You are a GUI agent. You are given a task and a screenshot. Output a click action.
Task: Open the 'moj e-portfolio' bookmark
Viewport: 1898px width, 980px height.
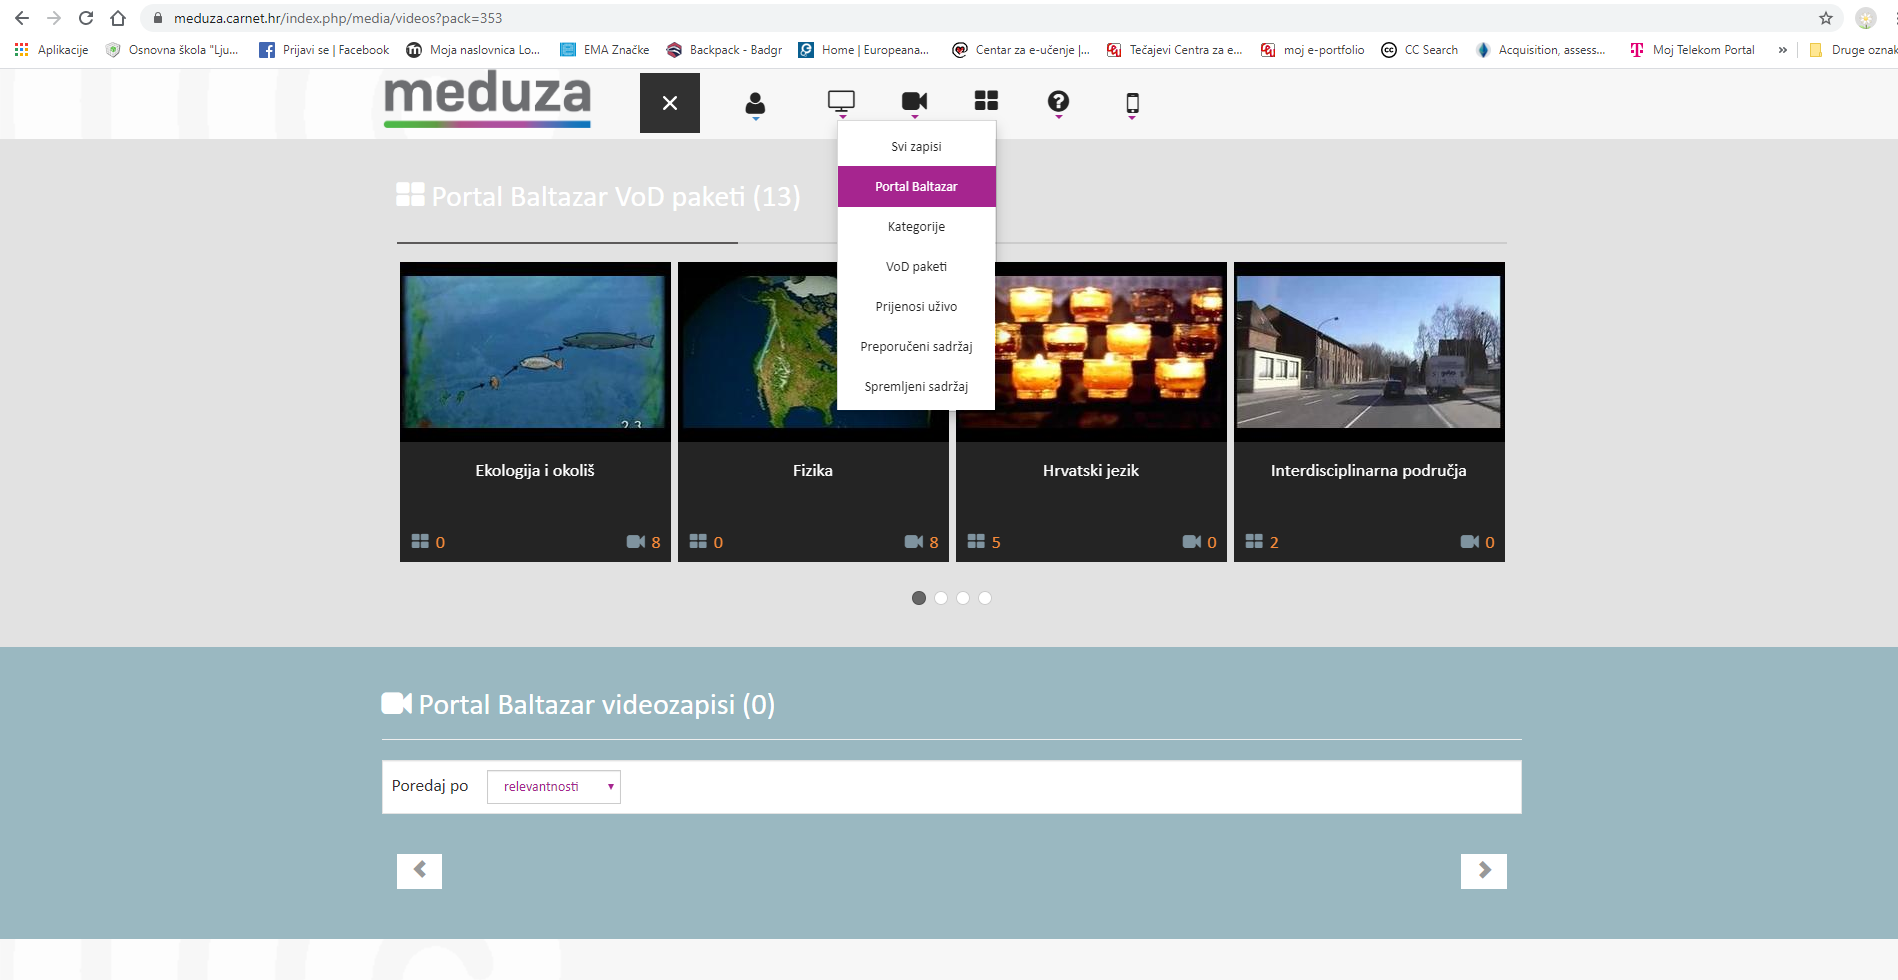(1312, 50)
